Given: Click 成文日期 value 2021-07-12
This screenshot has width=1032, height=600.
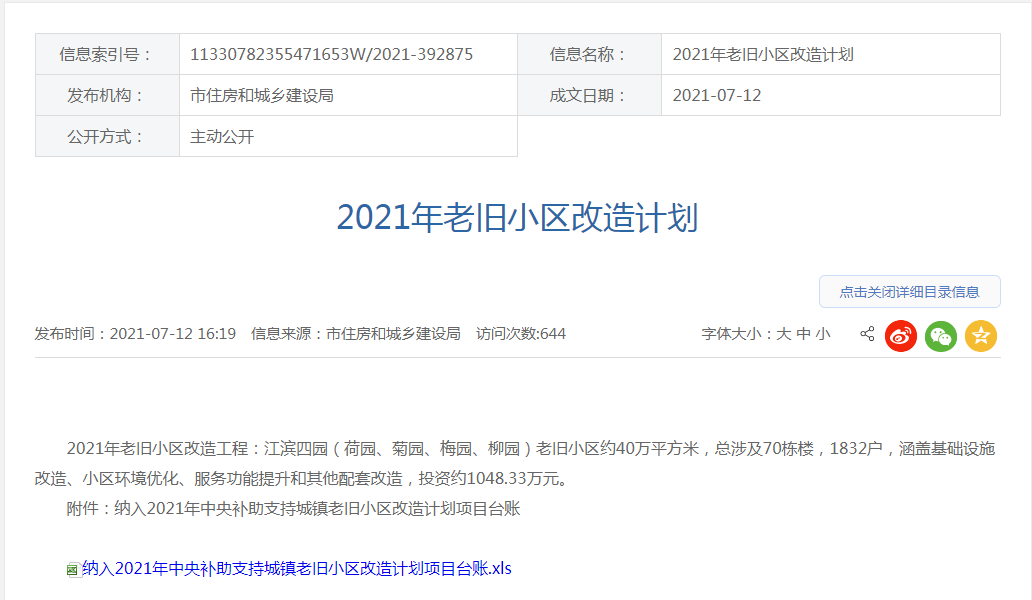Looking at the screenshot, I should pyautogui.click(x=717, y=95).
